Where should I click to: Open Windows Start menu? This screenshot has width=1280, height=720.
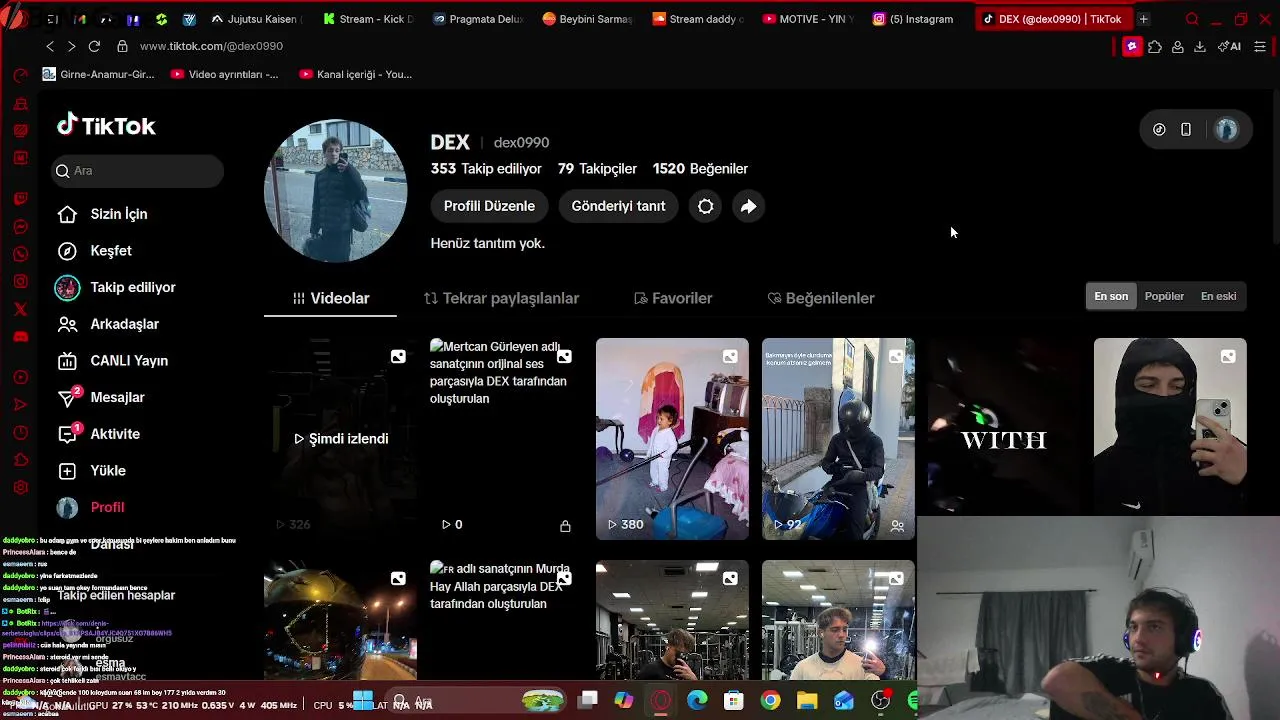pos(362,701)
